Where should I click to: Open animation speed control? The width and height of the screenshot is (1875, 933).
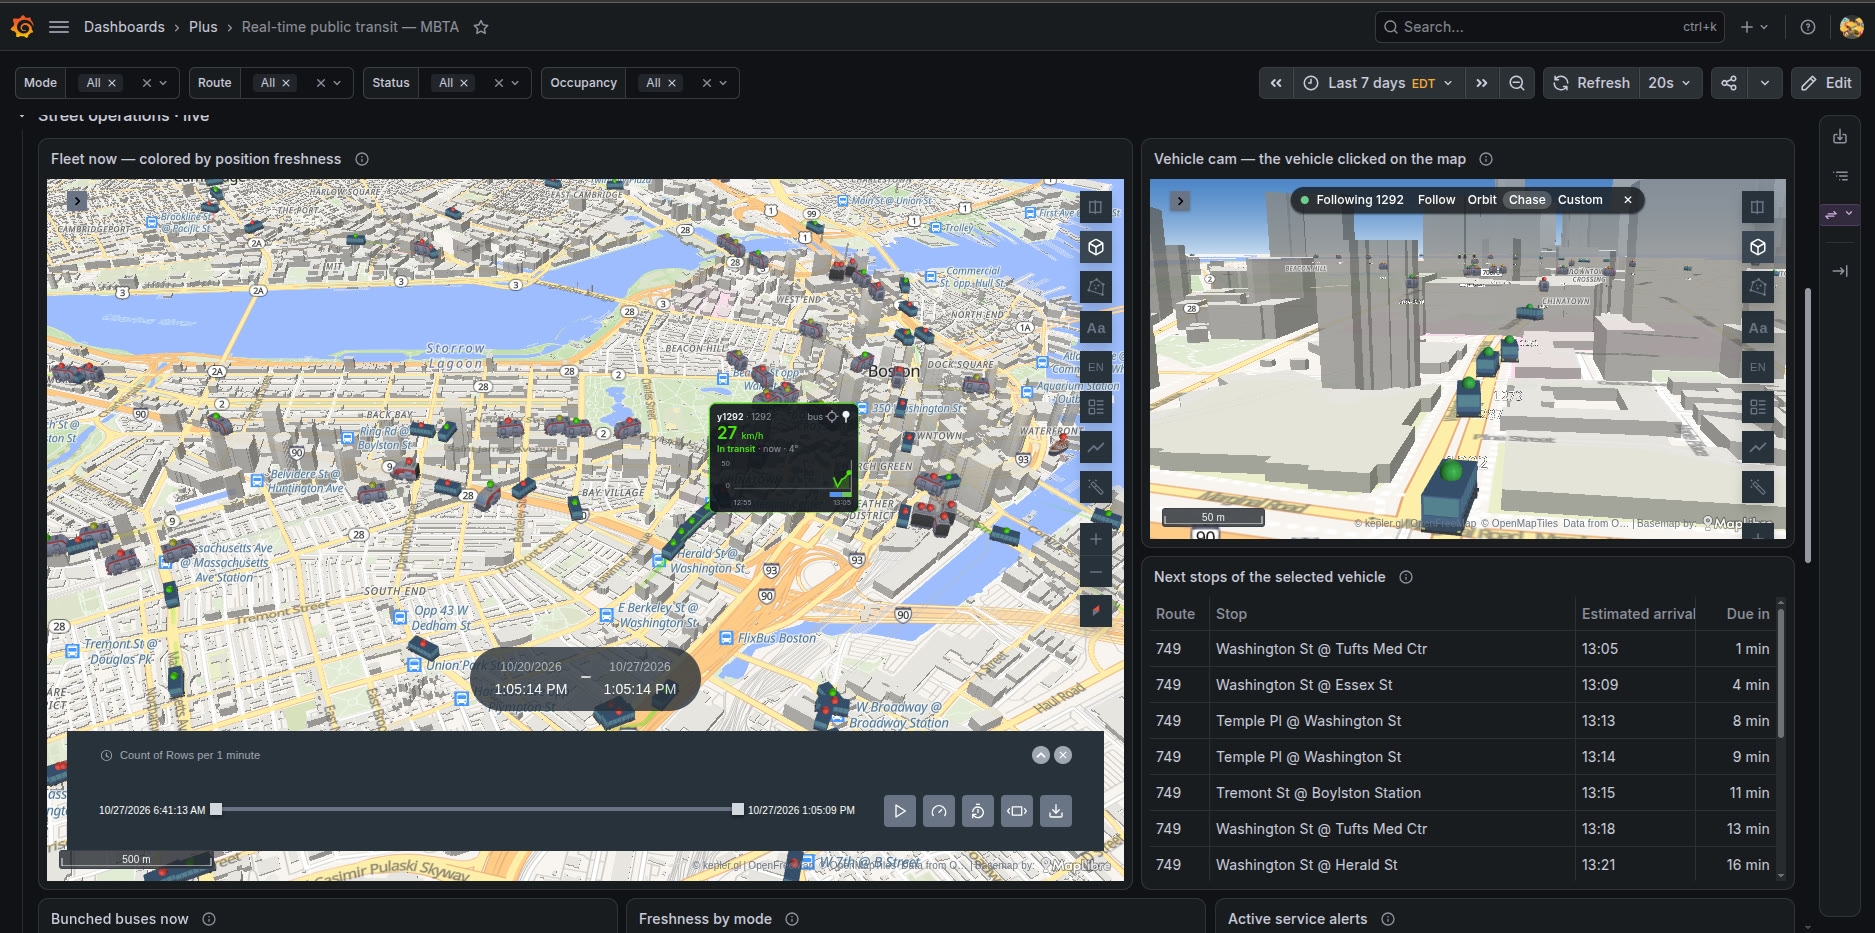(x=939, y=811)
